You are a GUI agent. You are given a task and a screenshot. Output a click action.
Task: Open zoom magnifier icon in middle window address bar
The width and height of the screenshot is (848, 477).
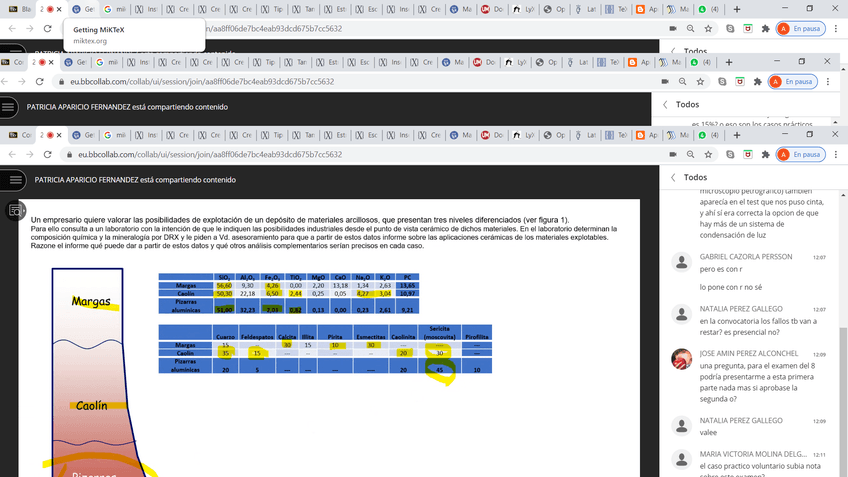(683, 82)
